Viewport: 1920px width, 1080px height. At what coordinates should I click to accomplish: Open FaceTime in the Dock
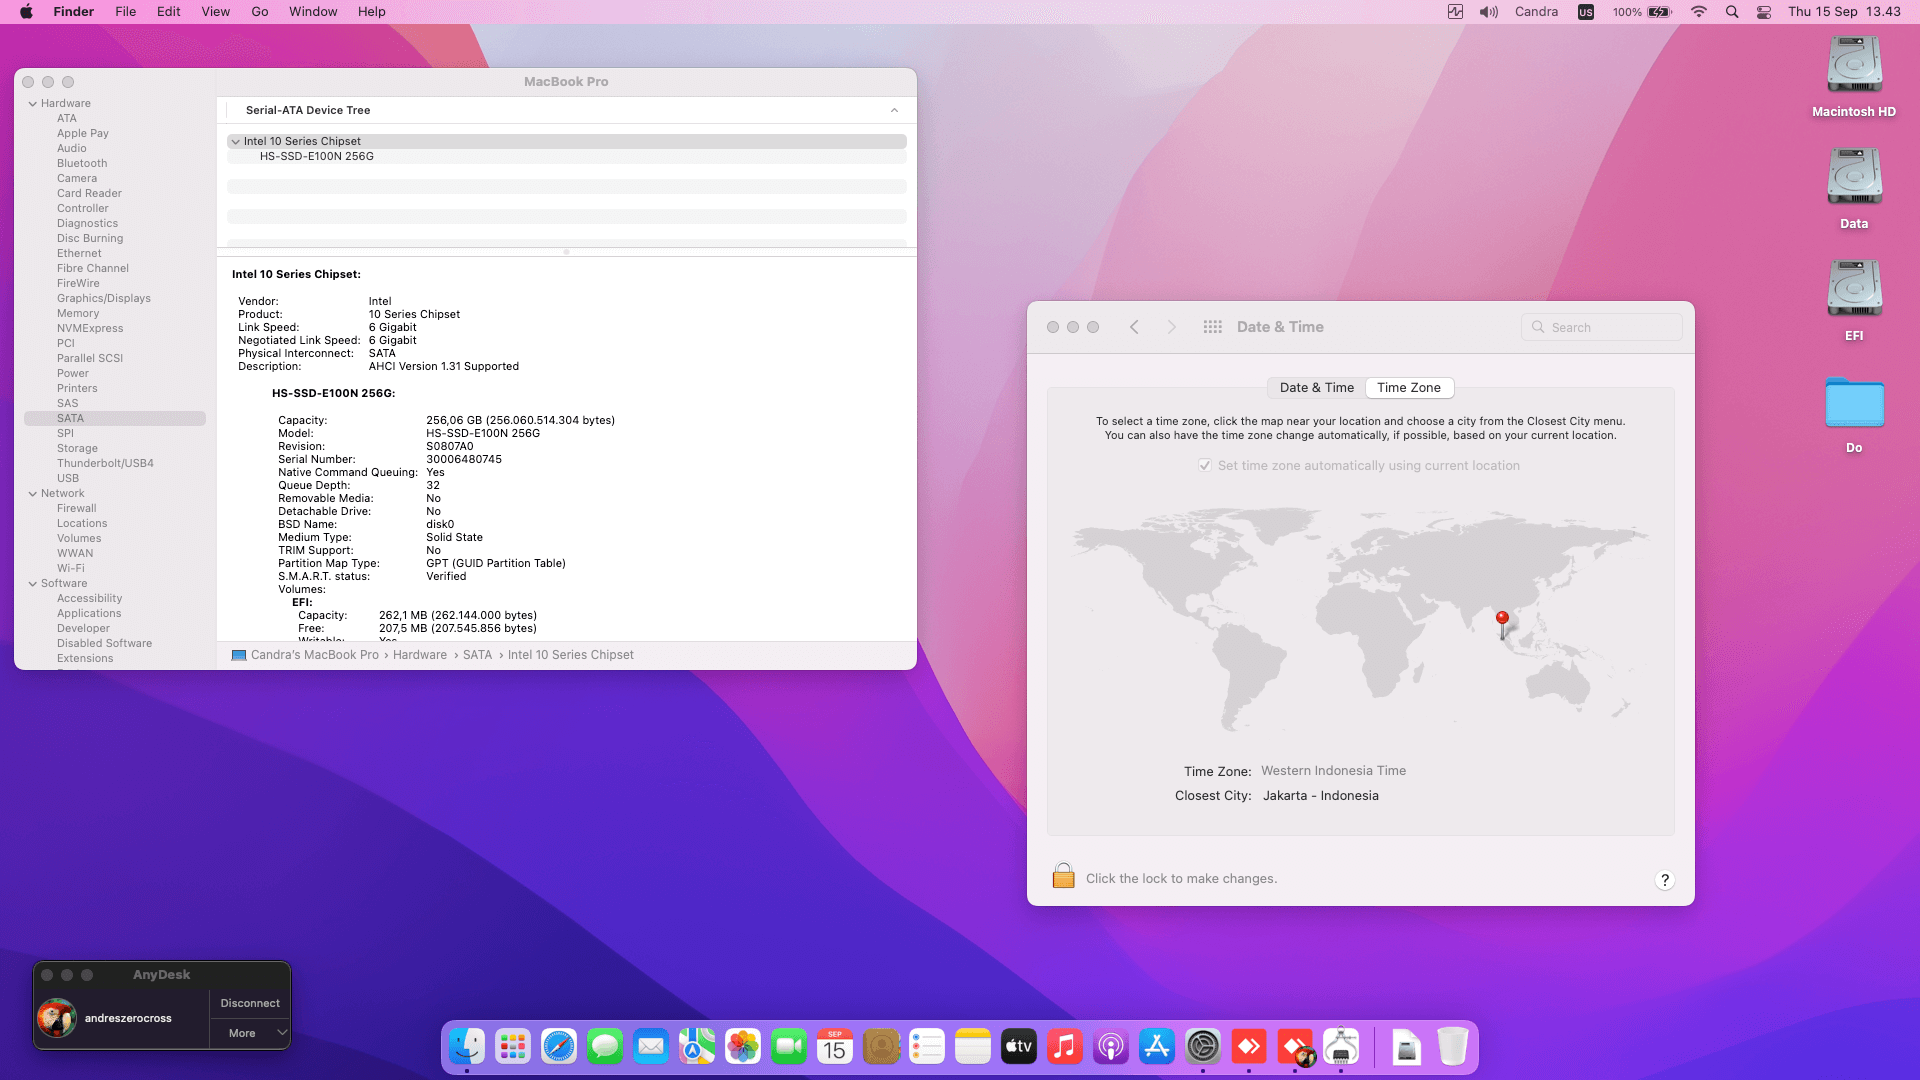[x=789, y=1046]
